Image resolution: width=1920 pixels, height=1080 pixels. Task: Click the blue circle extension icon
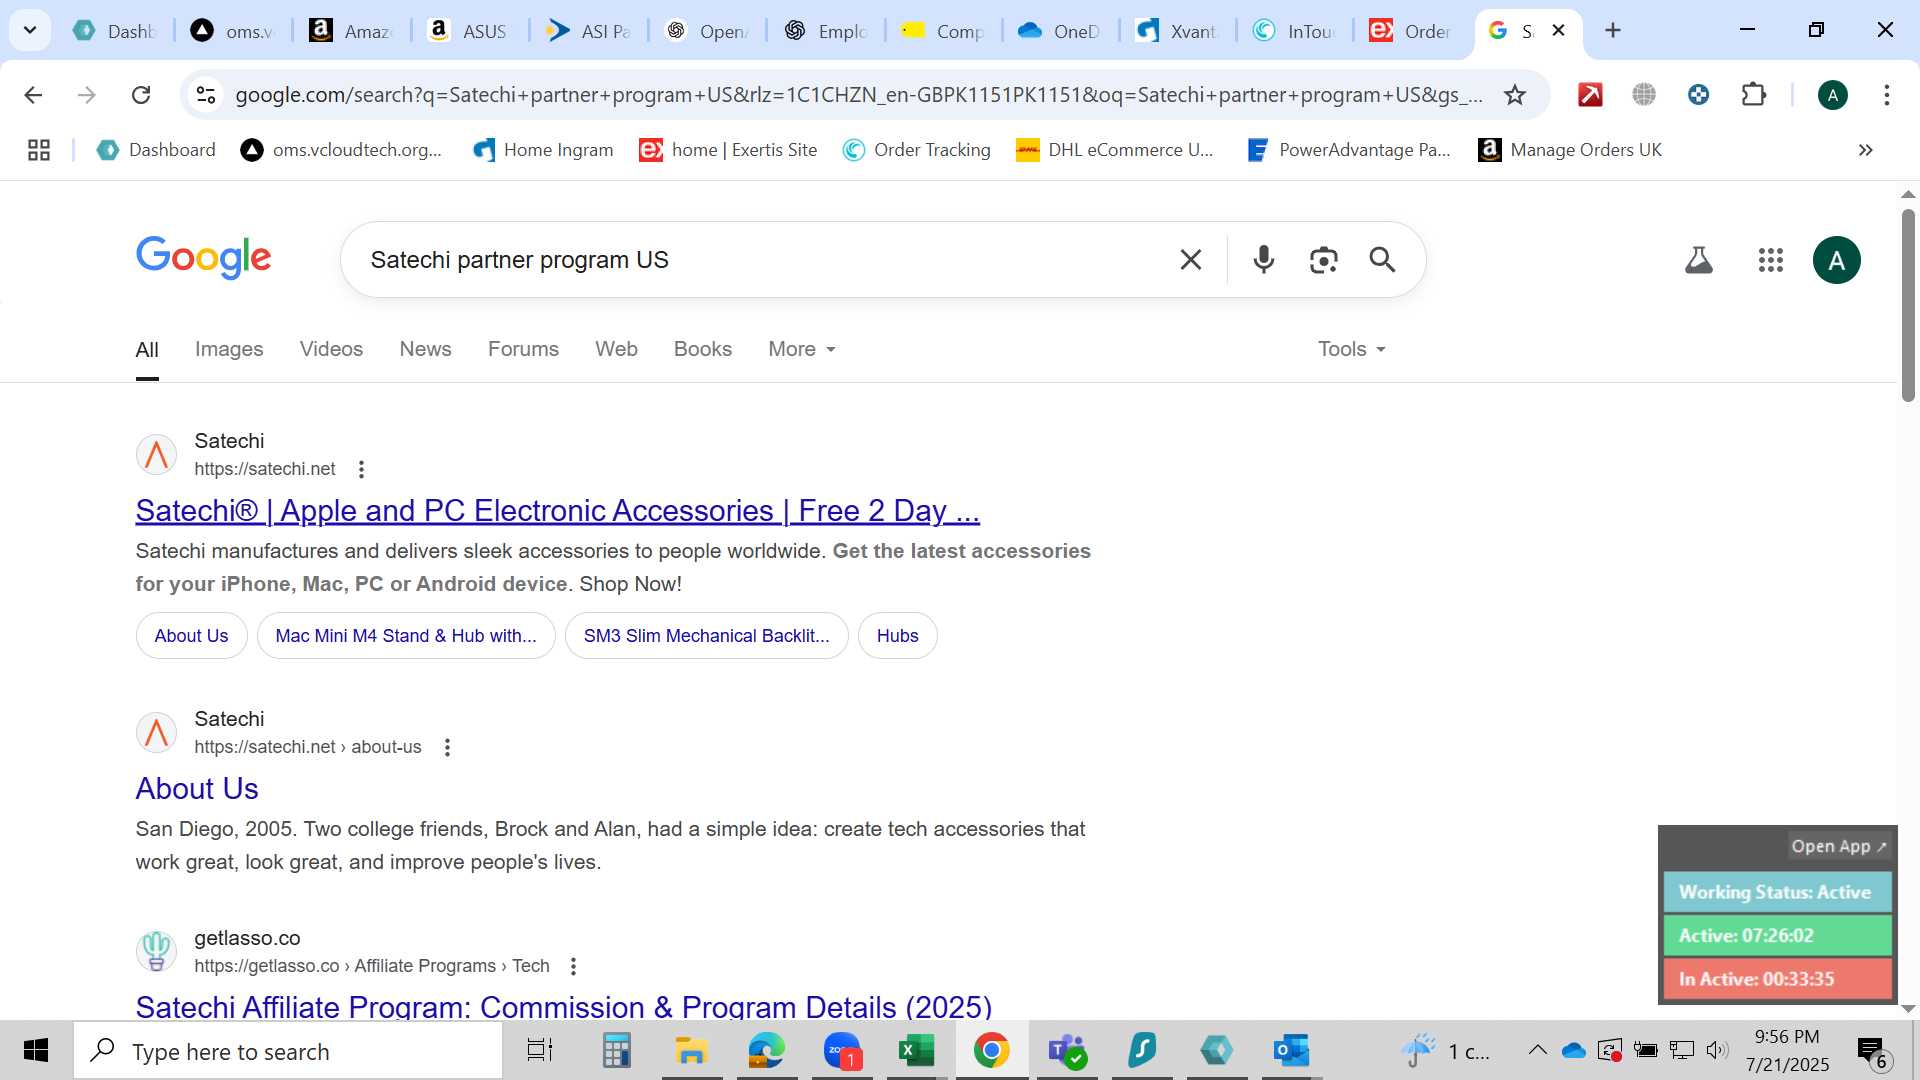[1698, 95]
